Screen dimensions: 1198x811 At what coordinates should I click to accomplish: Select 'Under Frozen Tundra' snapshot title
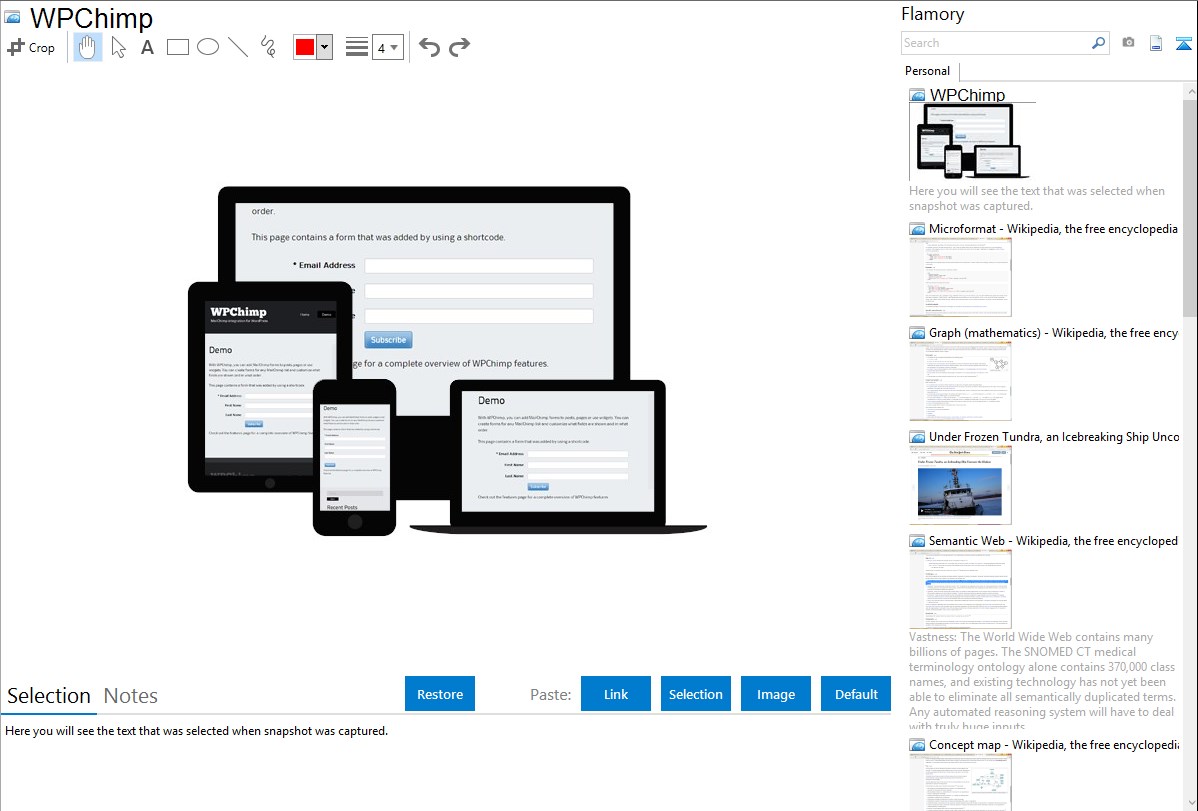1054,436
